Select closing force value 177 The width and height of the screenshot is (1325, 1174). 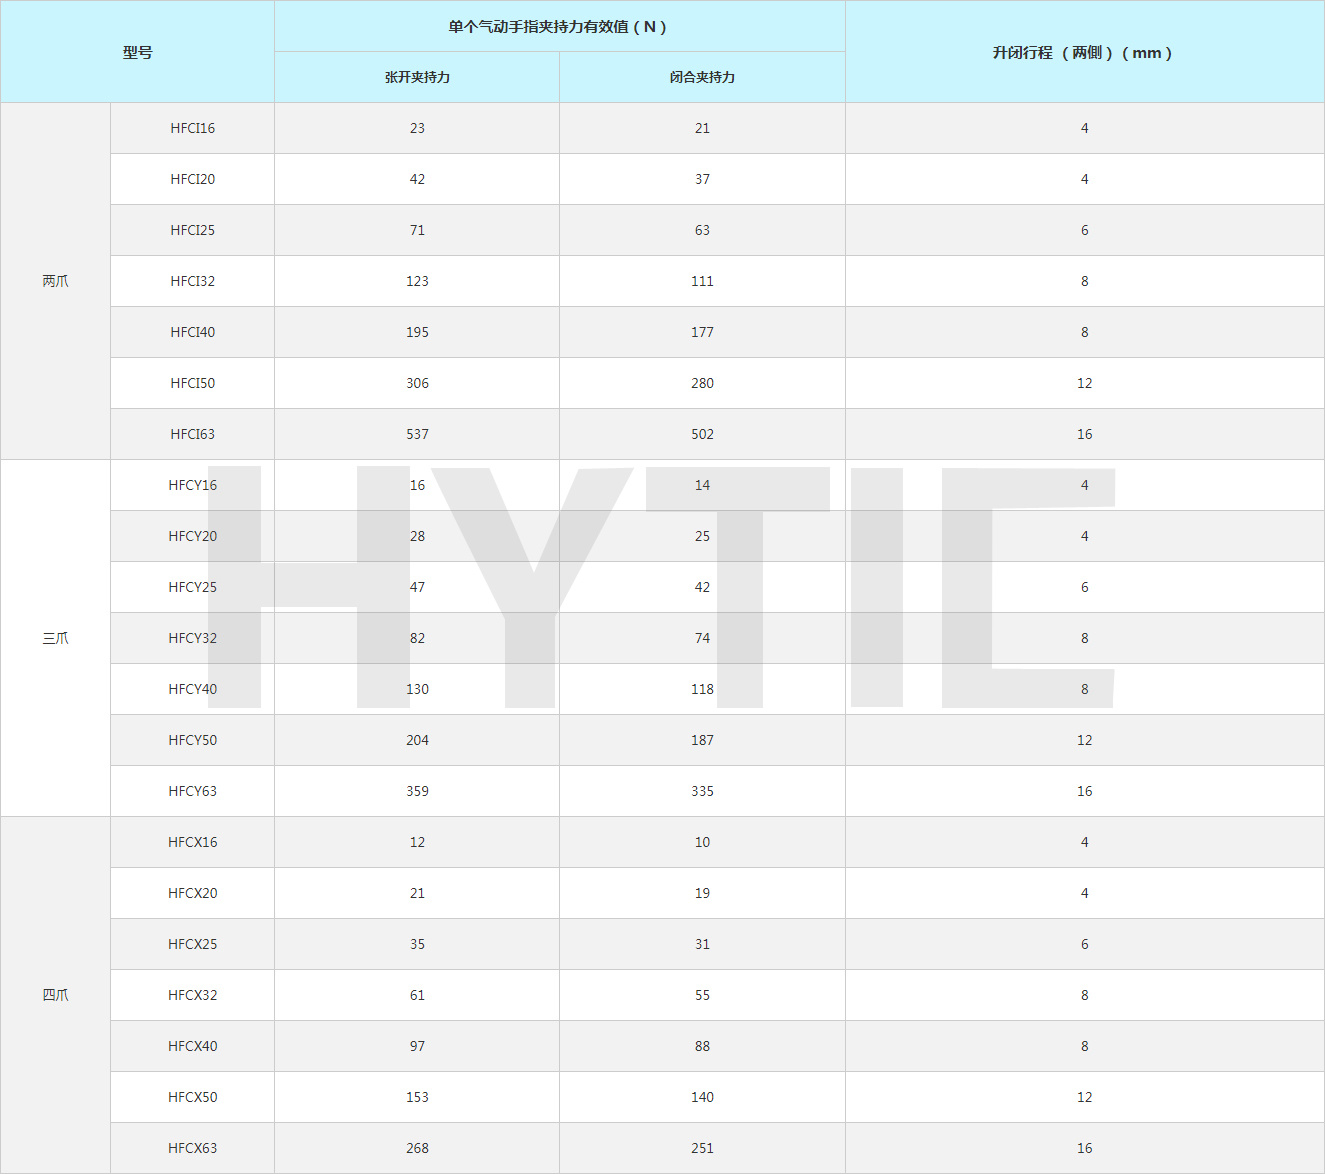[x=702, y=332]
